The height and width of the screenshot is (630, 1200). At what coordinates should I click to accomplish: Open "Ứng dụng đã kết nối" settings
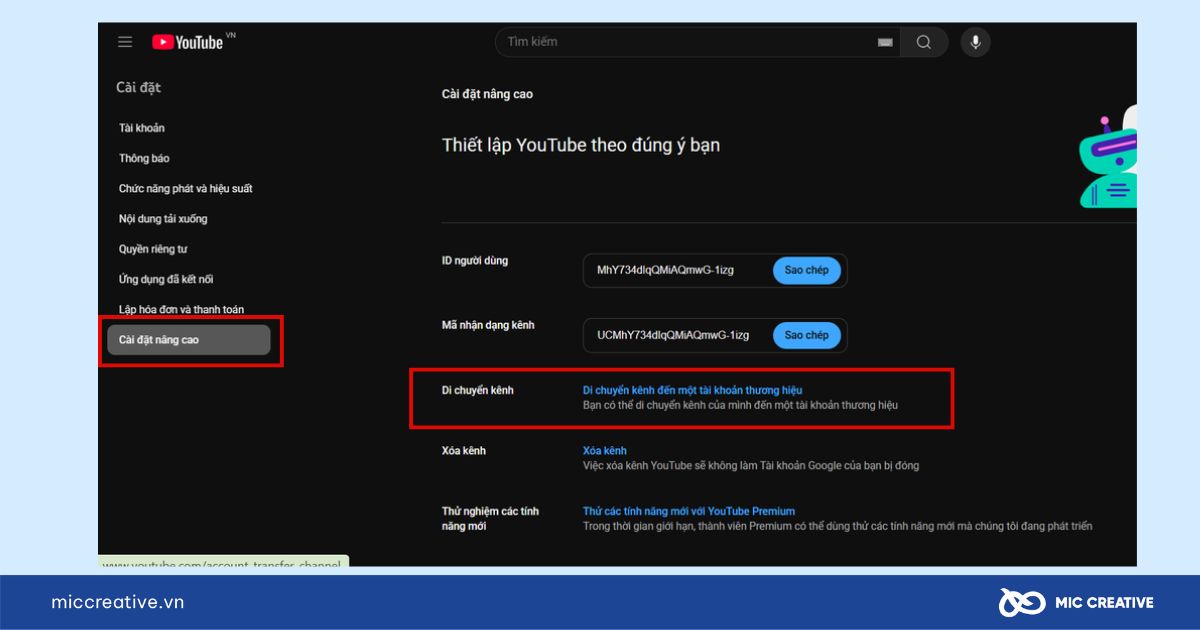167,279
